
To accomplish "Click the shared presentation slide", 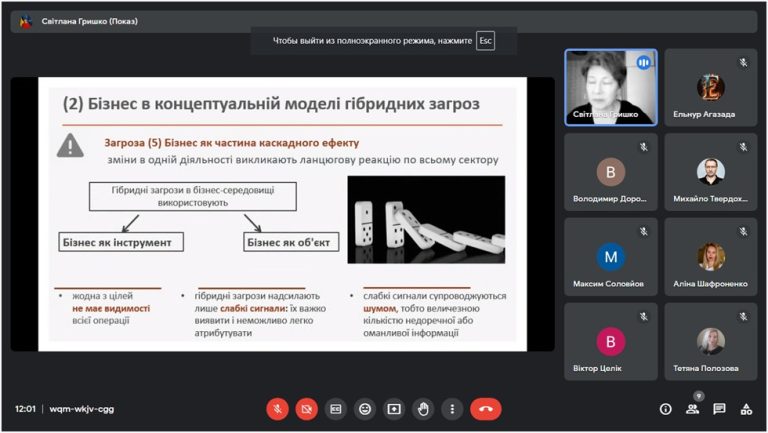I will pos(283,214).
